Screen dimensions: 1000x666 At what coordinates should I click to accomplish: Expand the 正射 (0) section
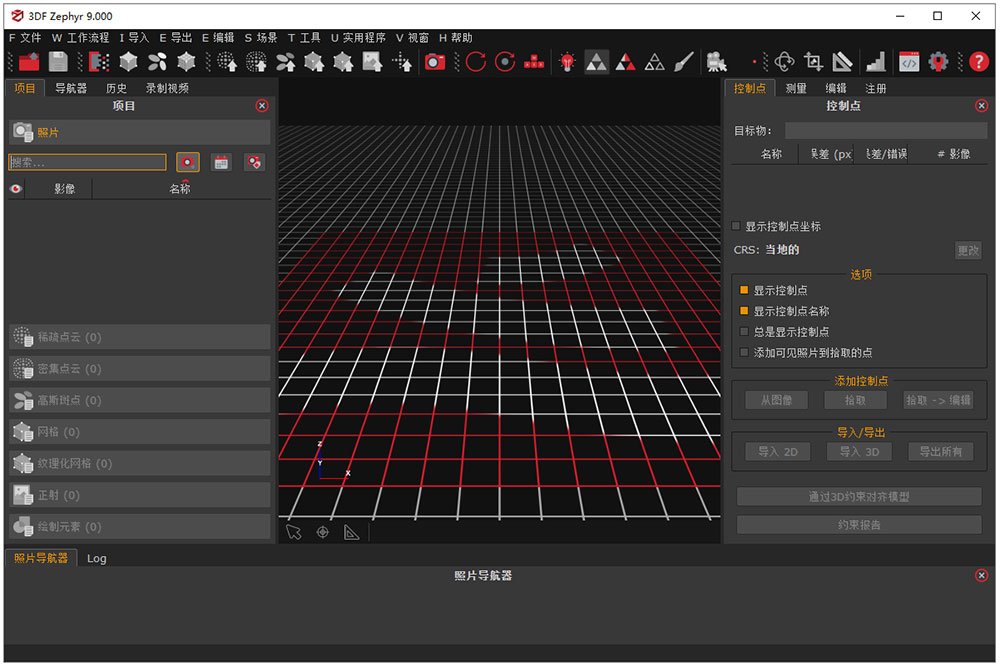pyautogui.click(x=140, y=495)
